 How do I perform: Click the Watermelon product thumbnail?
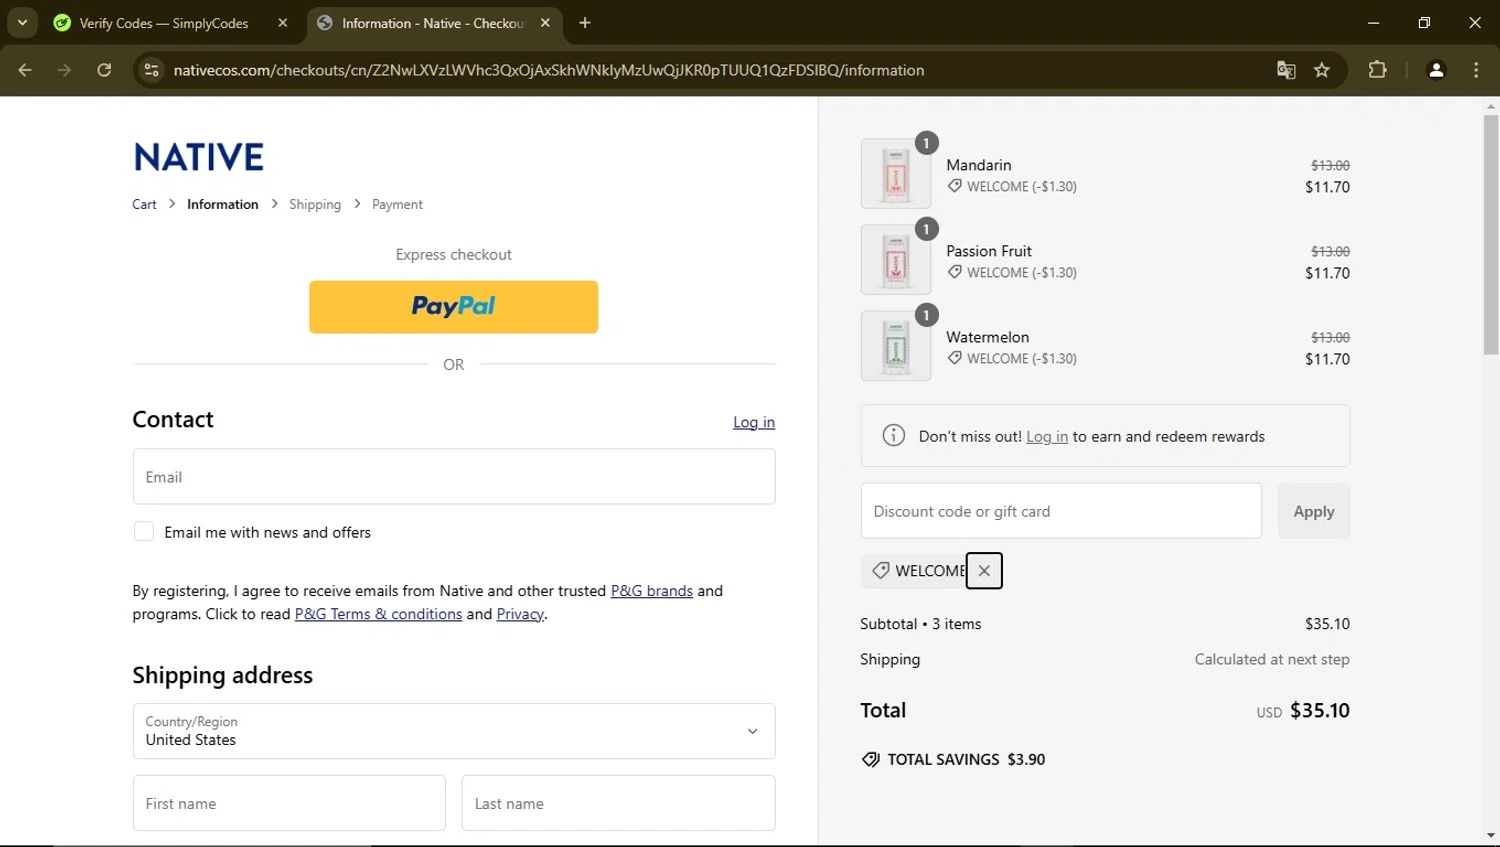point(896,346)
